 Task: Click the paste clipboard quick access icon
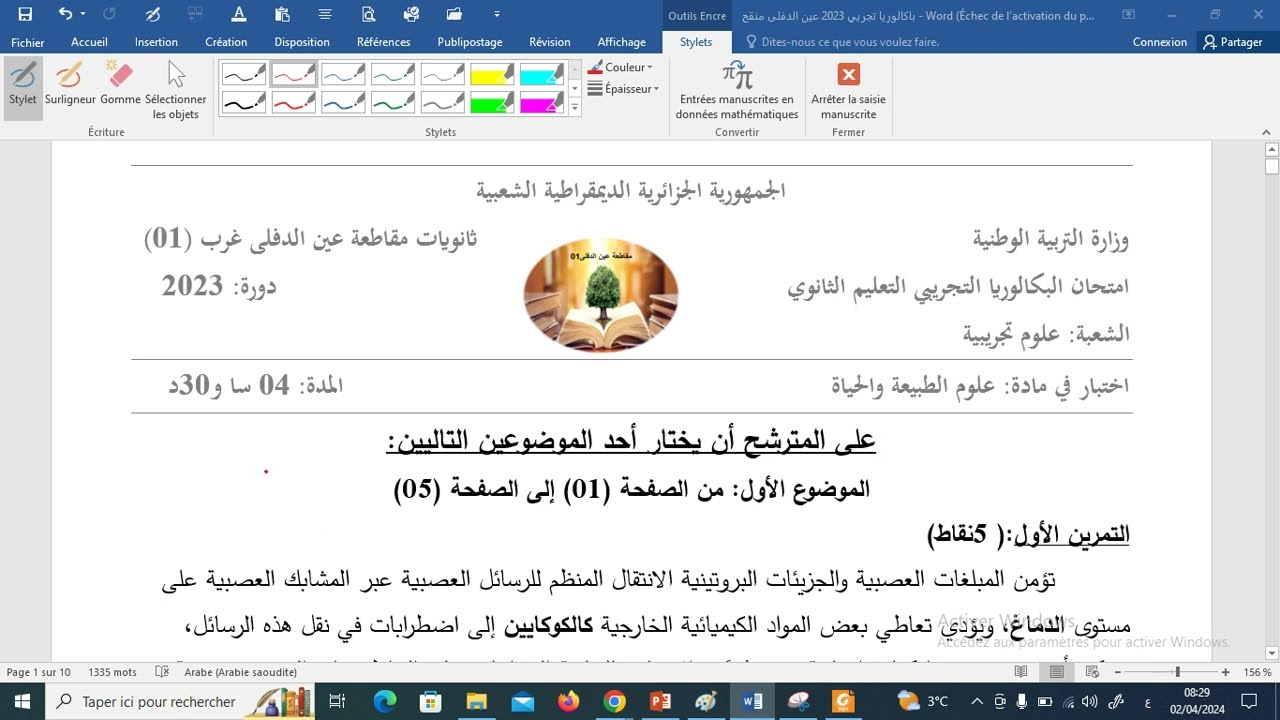(282, 14)
